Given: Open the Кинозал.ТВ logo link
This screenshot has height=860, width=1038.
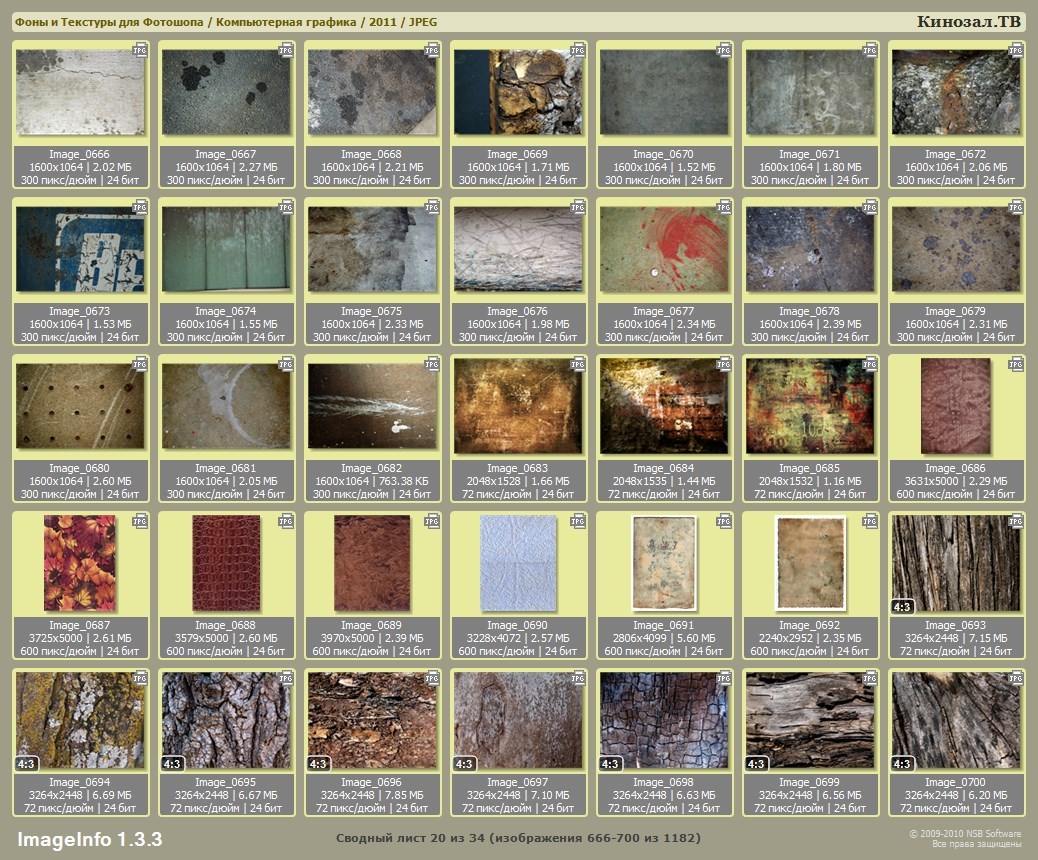Looking at the screenshot, I should (x=968, y=22).
